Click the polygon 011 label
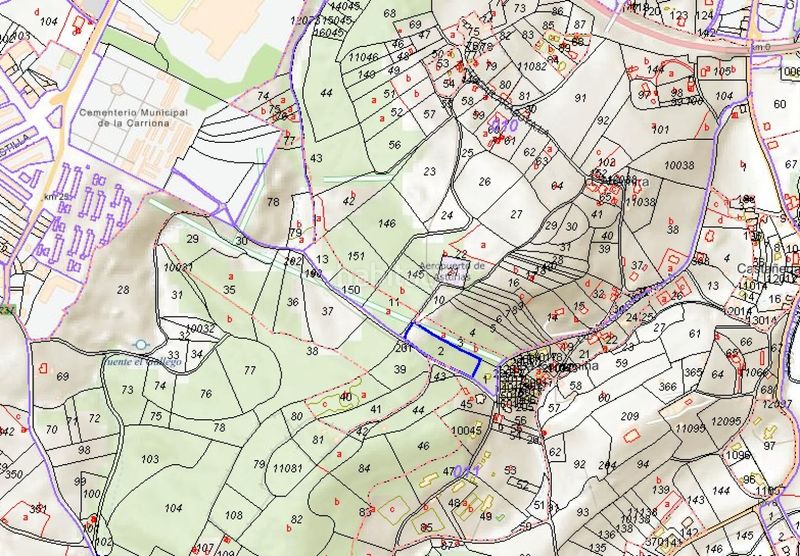The image size is (800, 556). click(x=466, y=471)
